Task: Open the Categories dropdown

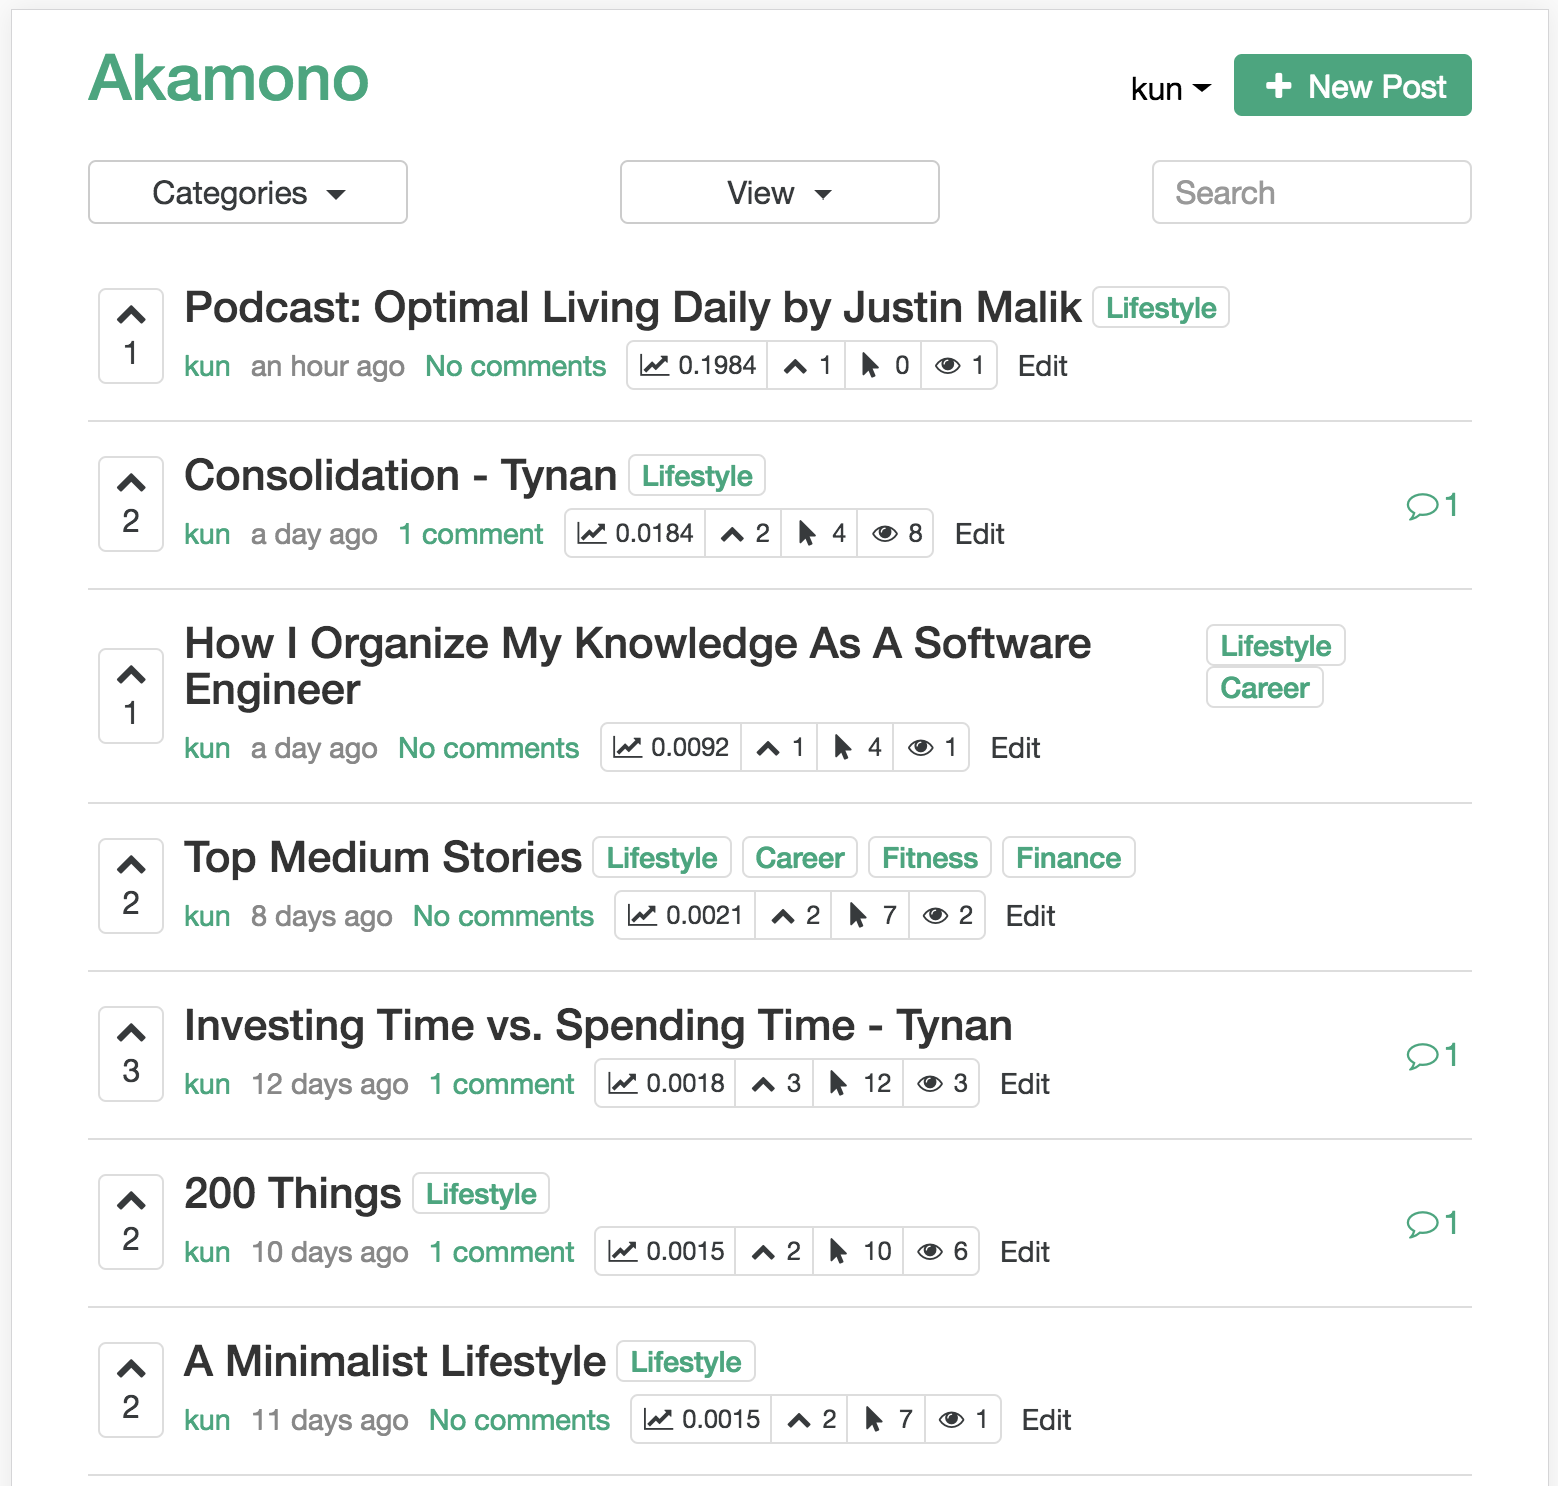Action: tap(247, 192)
